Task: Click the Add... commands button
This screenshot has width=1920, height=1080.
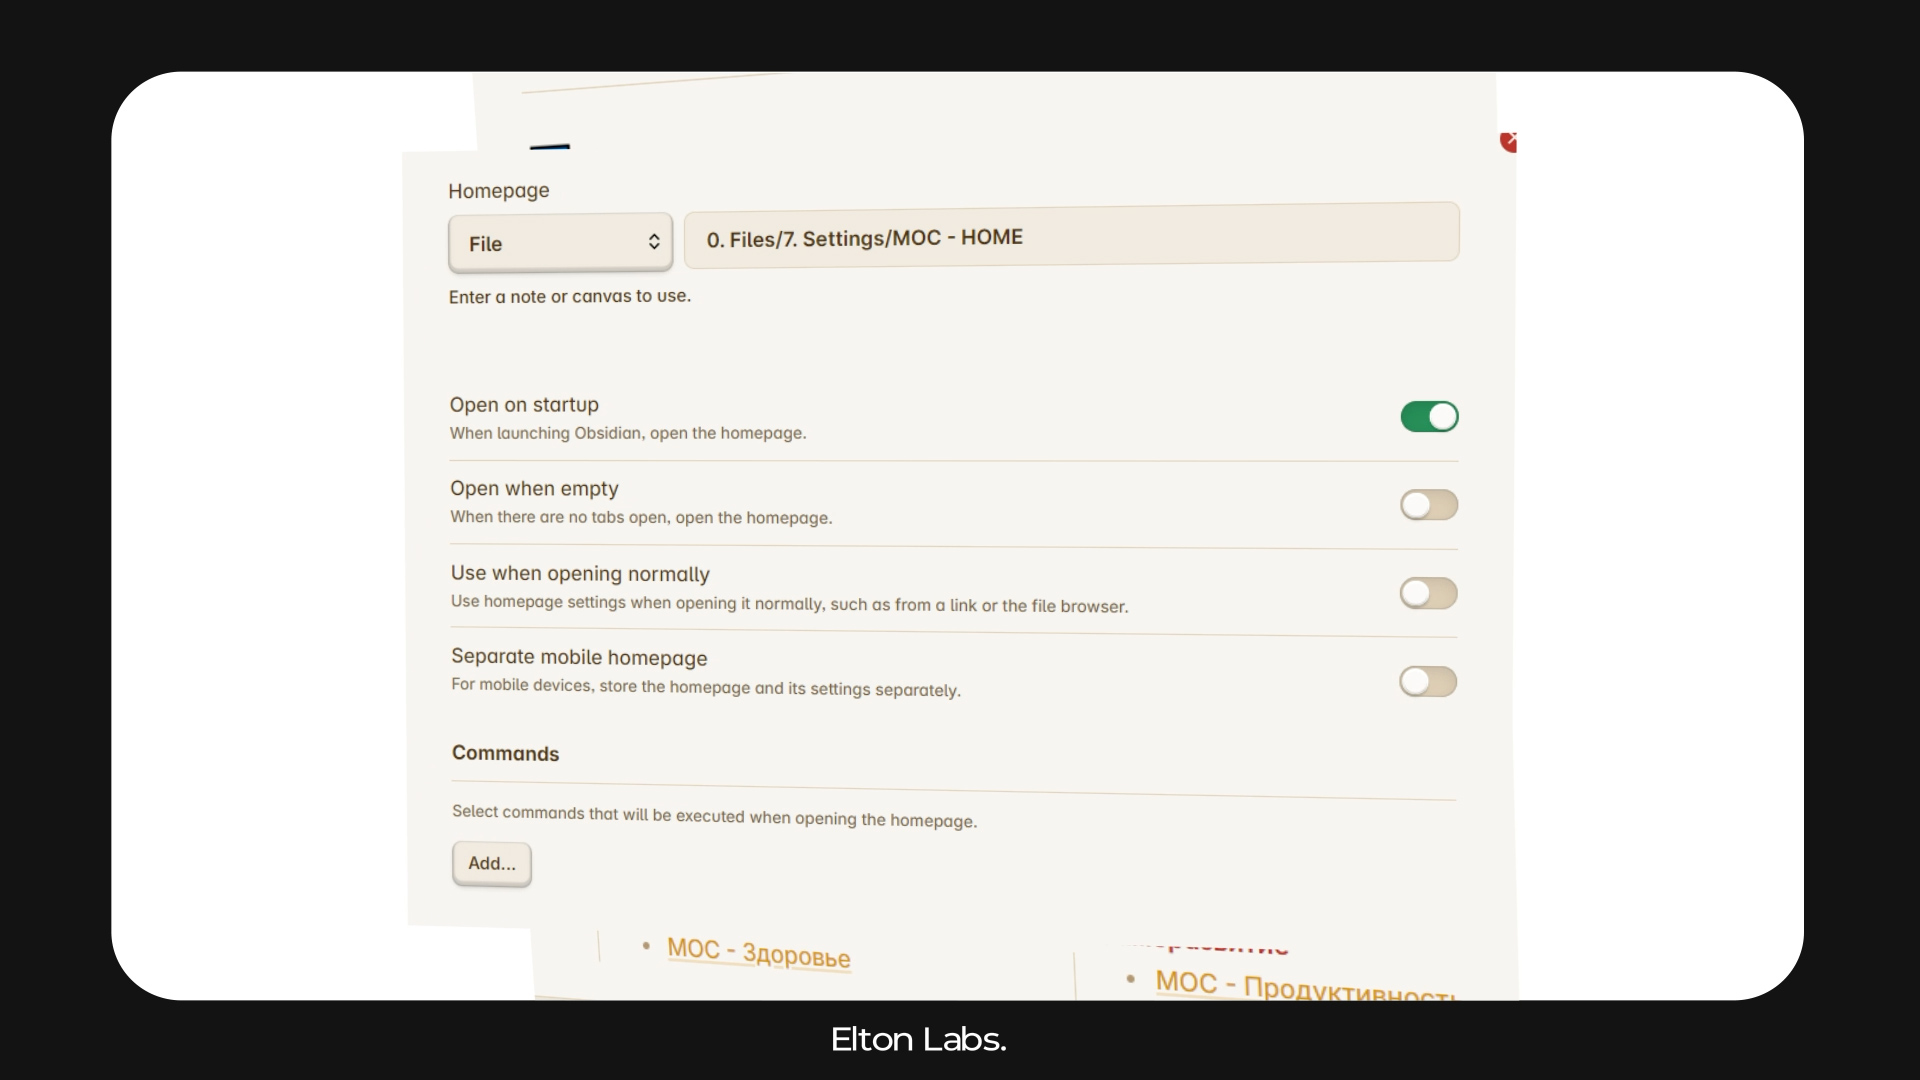Action: (x=492, y=863)
